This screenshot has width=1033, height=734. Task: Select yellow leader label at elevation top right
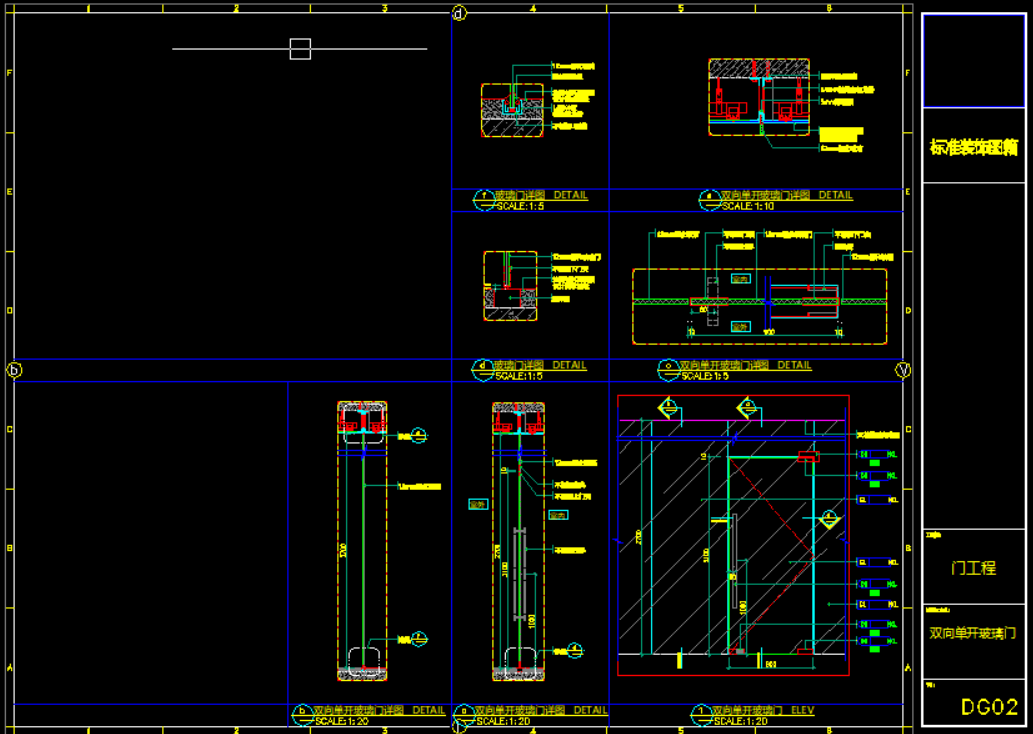coord(878,435)
